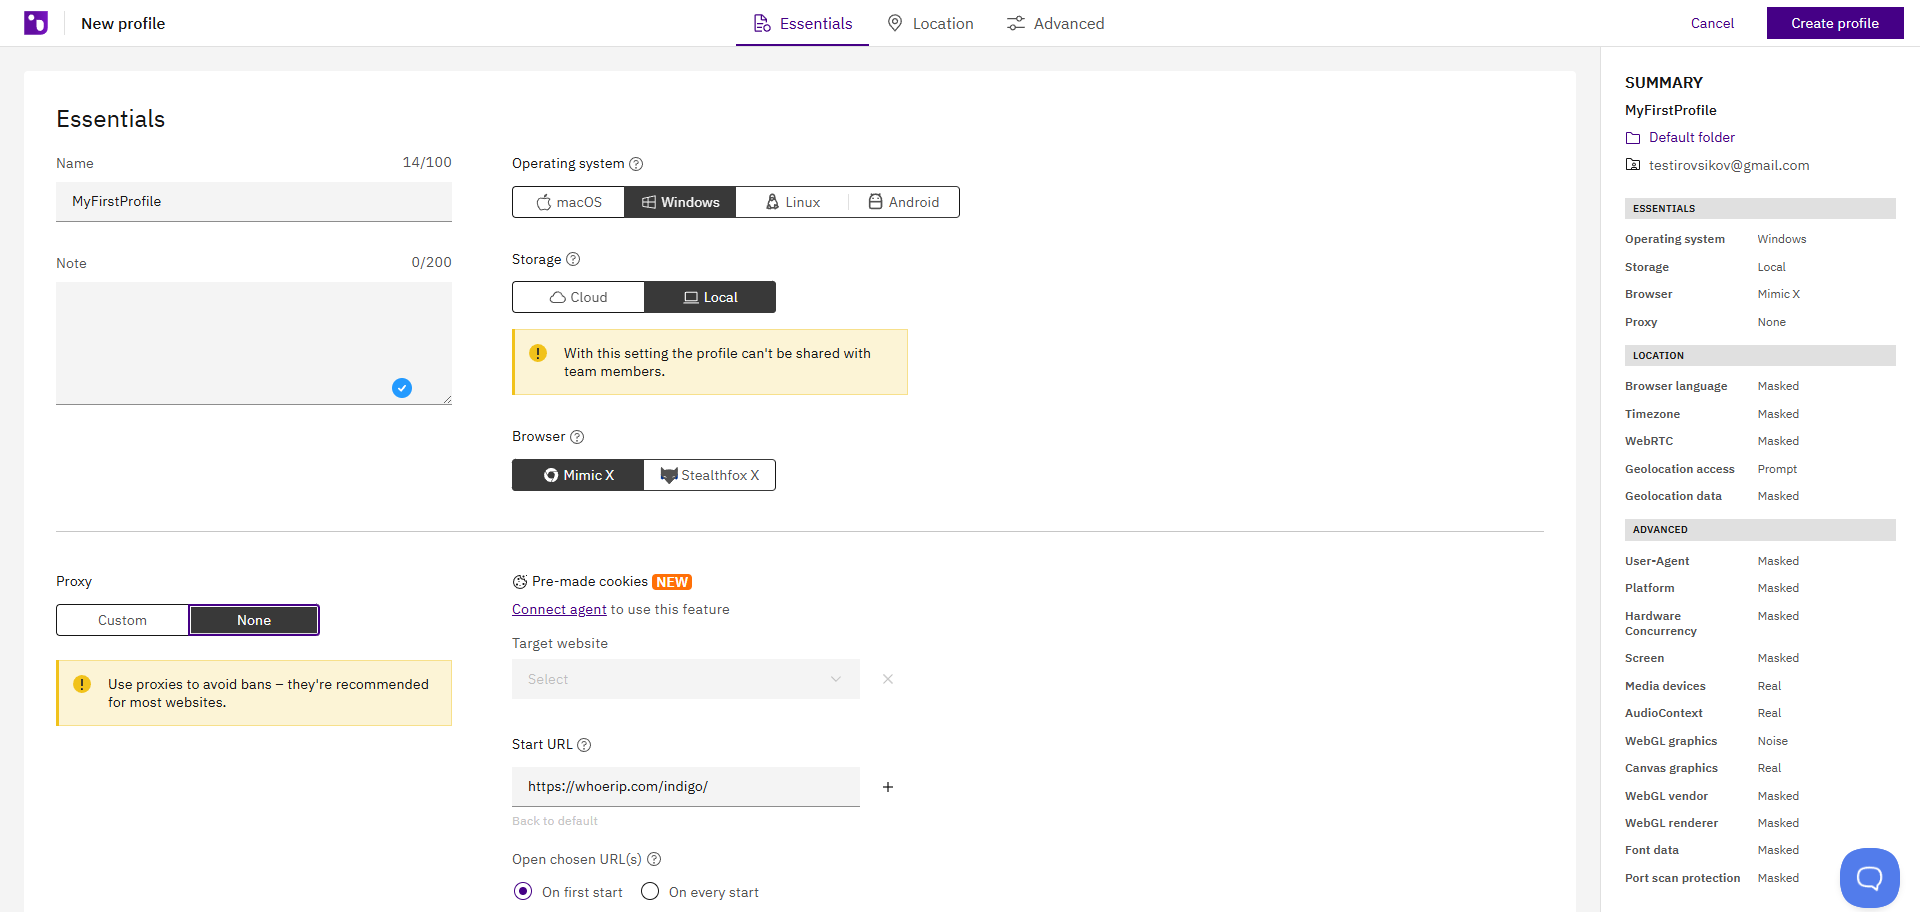Open the Target website Select dropdown
This screenshot has width=1920, height=912.
685,679
